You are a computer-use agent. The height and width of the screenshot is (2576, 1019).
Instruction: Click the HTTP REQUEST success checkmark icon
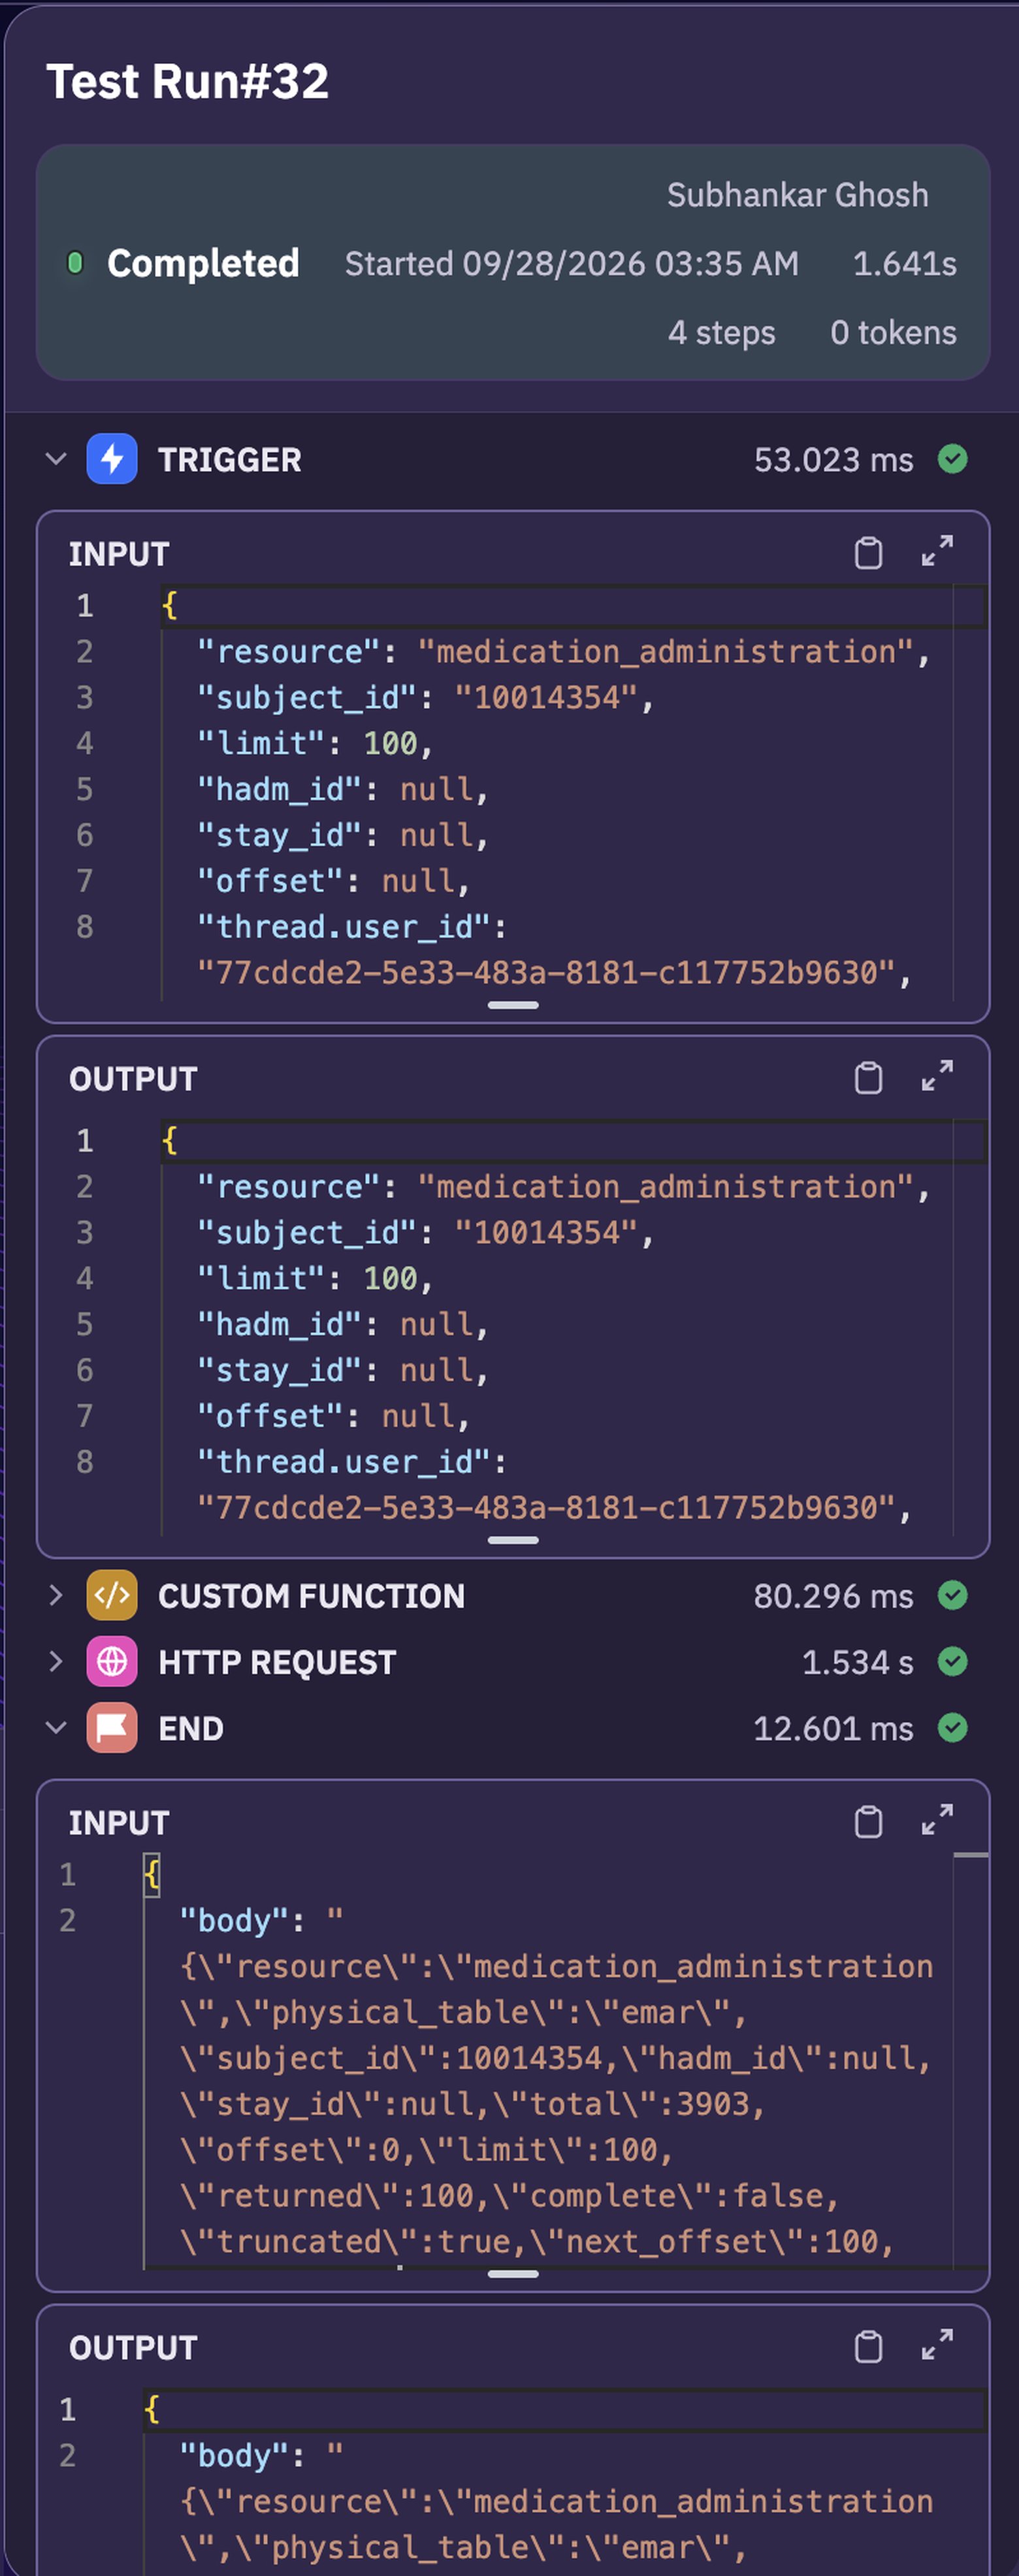click(x=953, y=1661)
